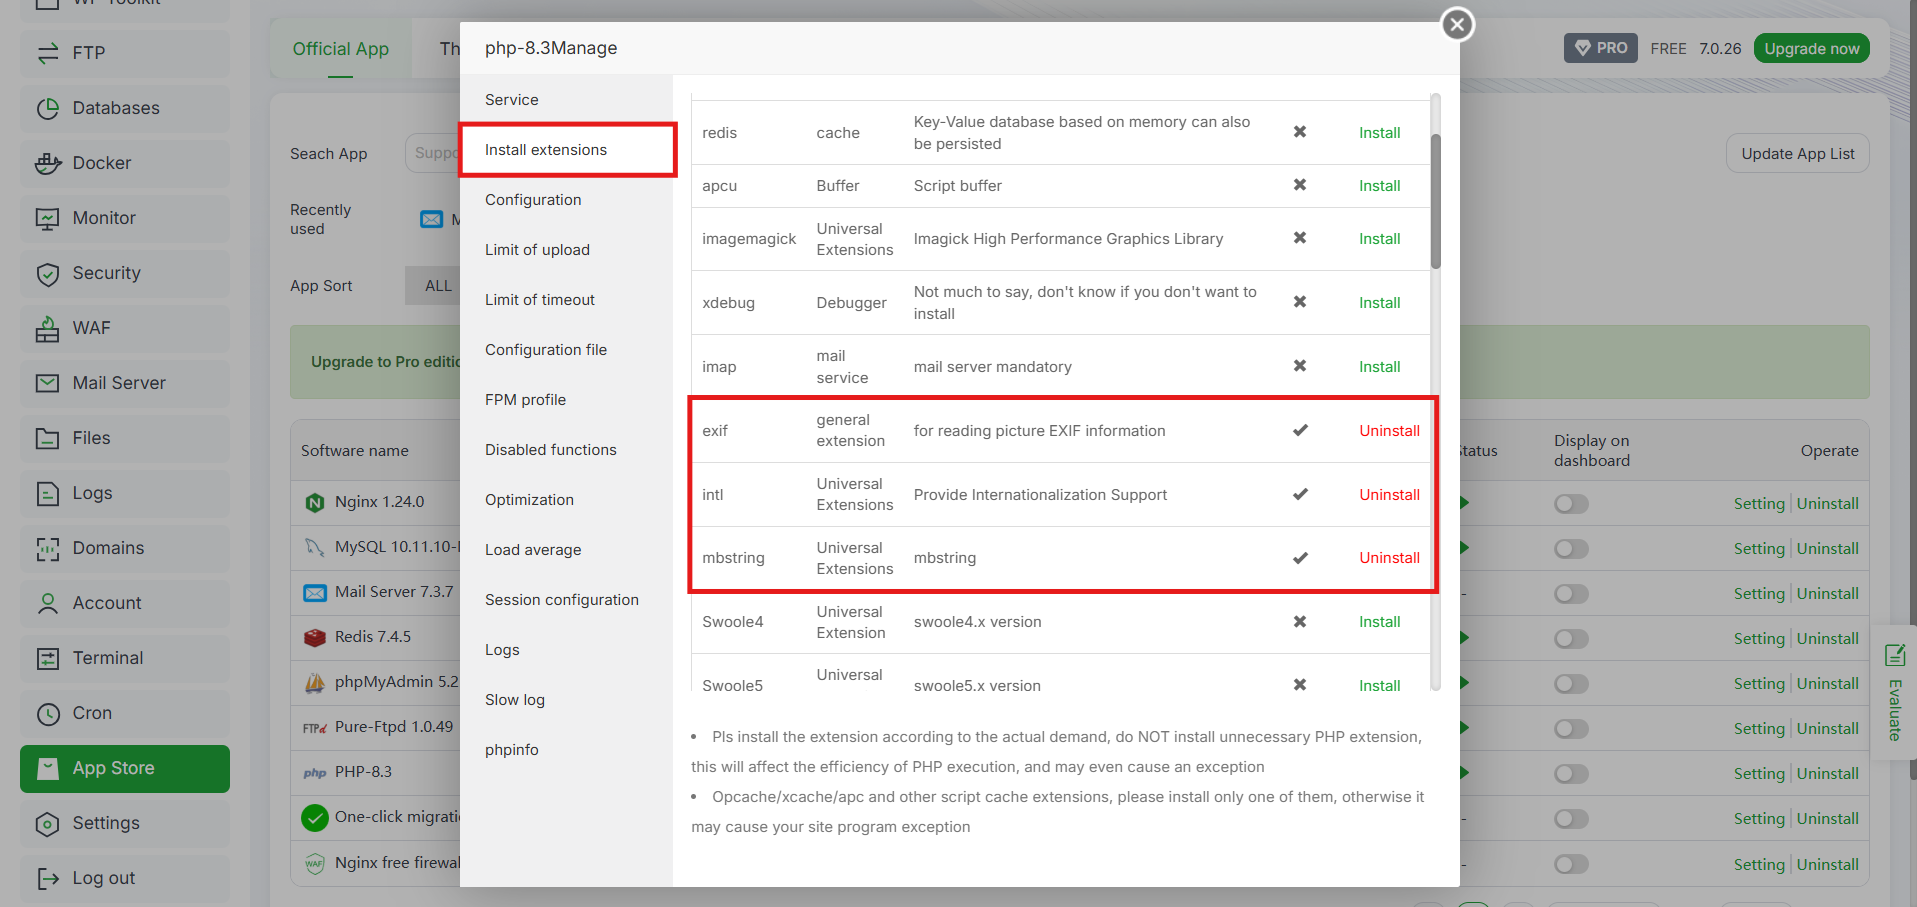The height and width of the screenshot is (907, 1917).
Task: Click the One-click migration green check icon
Action: [315, 817]
